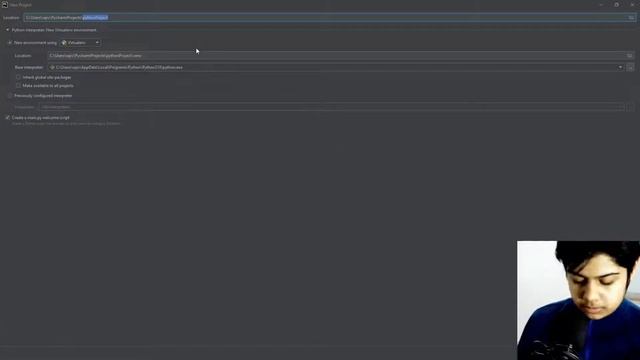This screenshot has height=360, width=640.
Task: Open folder browser for project location
Action: point(631,18)
